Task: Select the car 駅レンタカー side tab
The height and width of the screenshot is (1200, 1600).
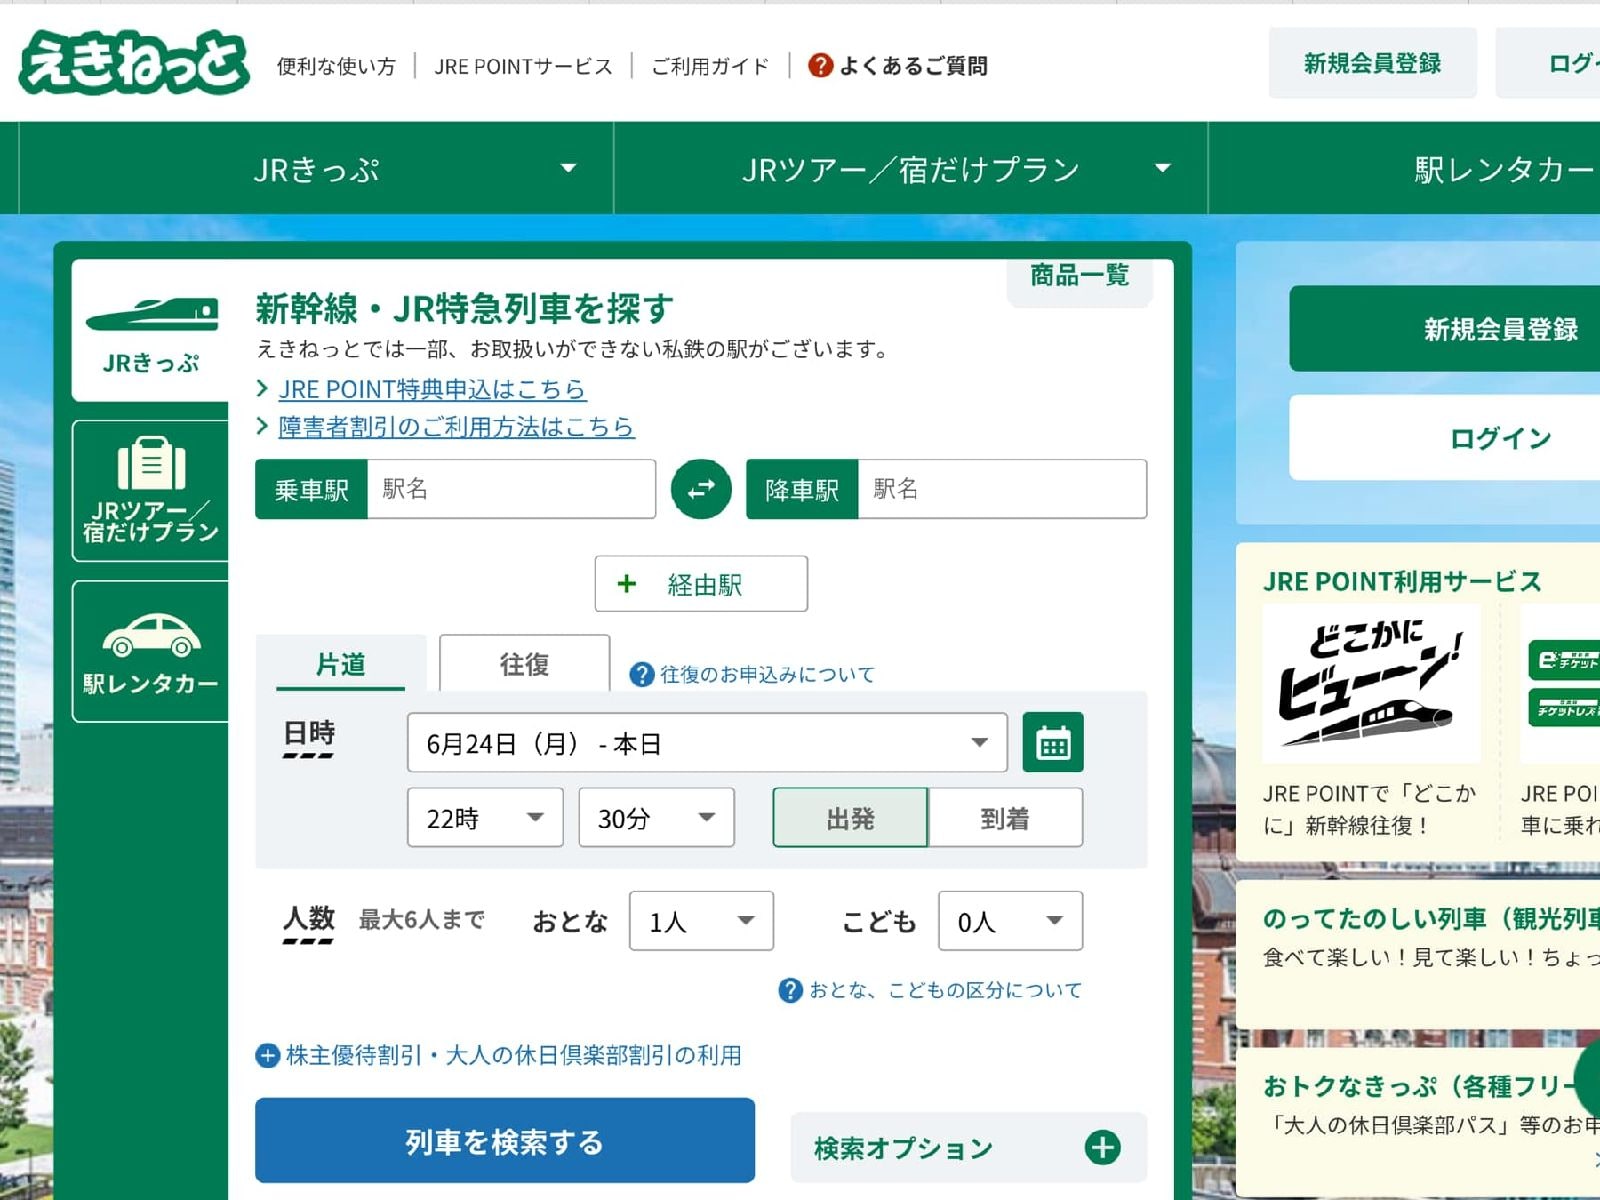Action: point(150,651)
